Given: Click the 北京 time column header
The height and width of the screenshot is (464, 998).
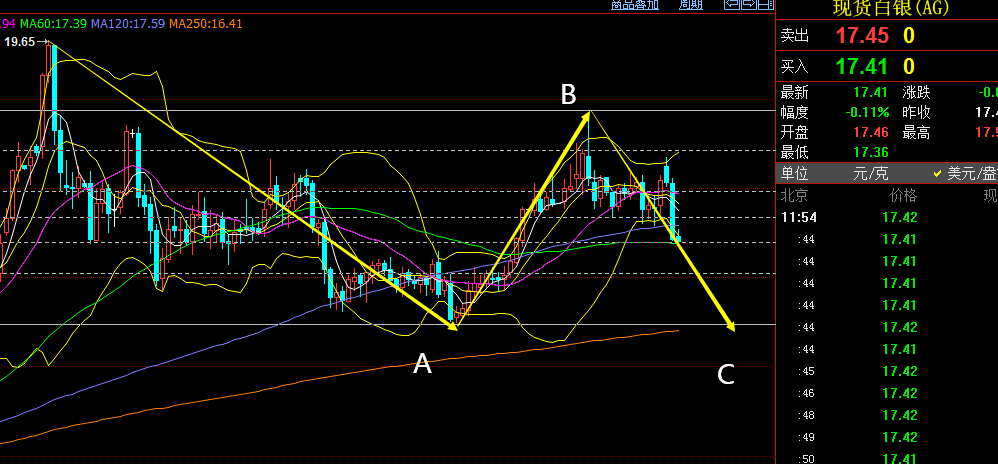Looking at the screenshot, I should pos(794,194).
